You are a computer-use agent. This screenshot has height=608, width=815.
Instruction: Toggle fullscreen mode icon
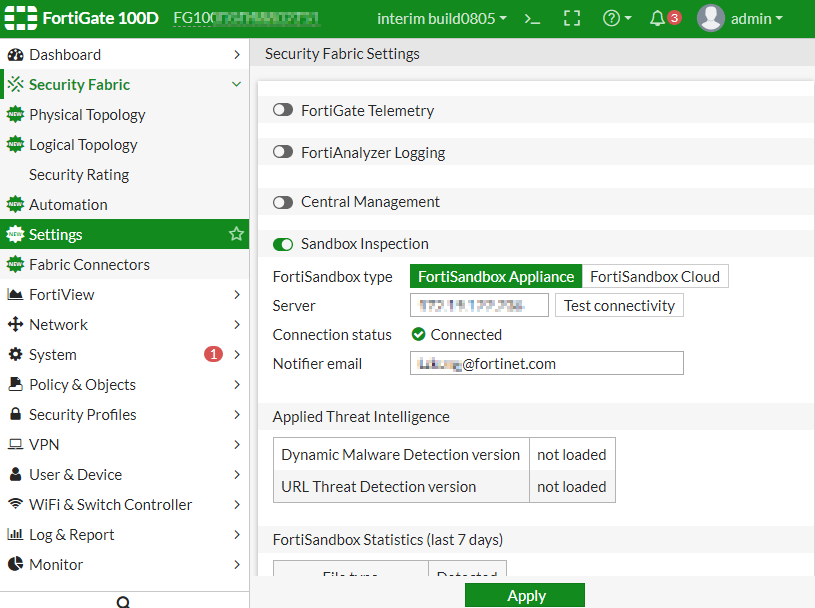click(572, 19)
